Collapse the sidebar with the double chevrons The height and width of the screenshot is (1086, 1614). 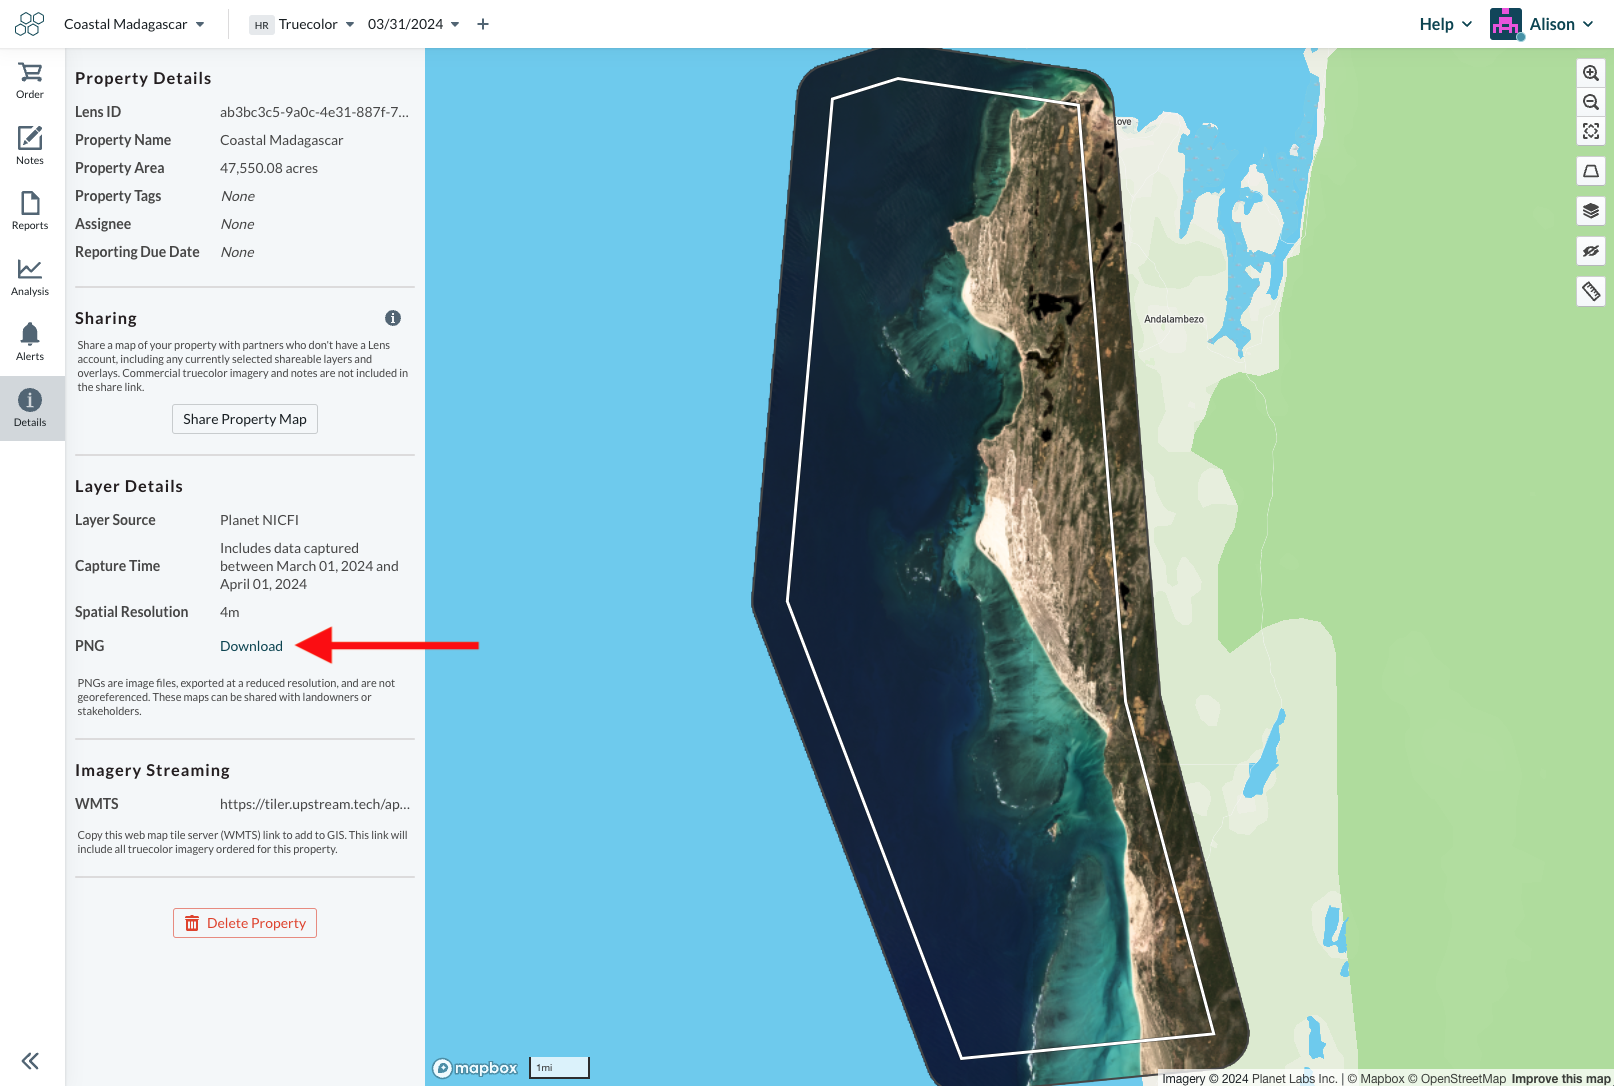pos(29,1060)
